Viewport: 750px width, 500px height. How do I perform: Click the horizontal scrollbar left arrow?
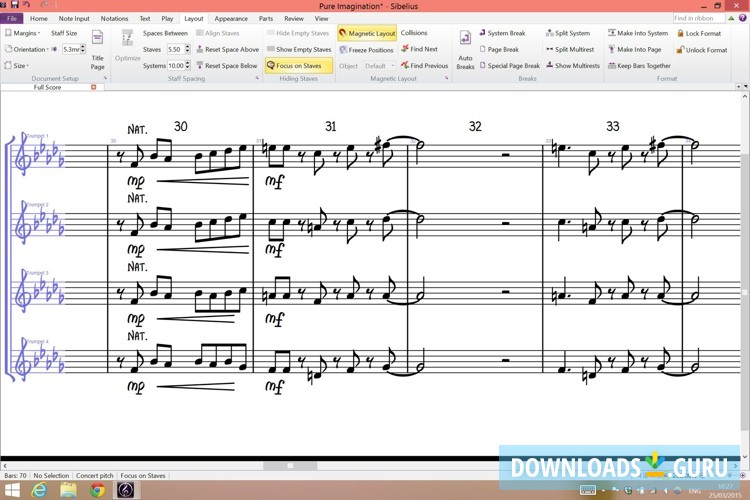tap(4, 466)
